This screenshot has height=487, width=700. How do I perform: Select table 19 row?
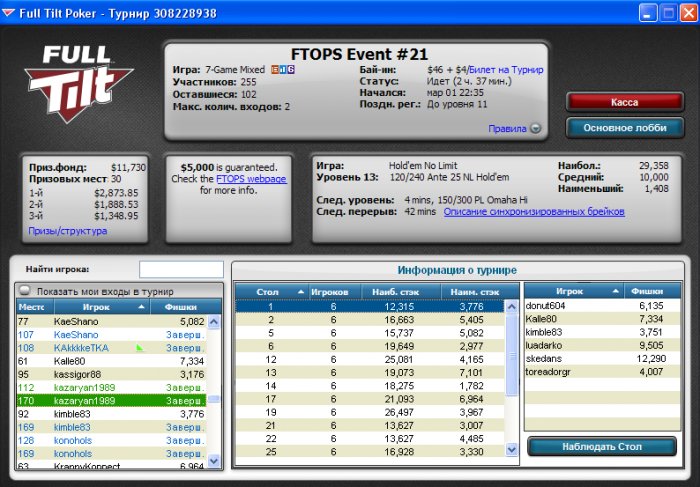click(370, 412)
